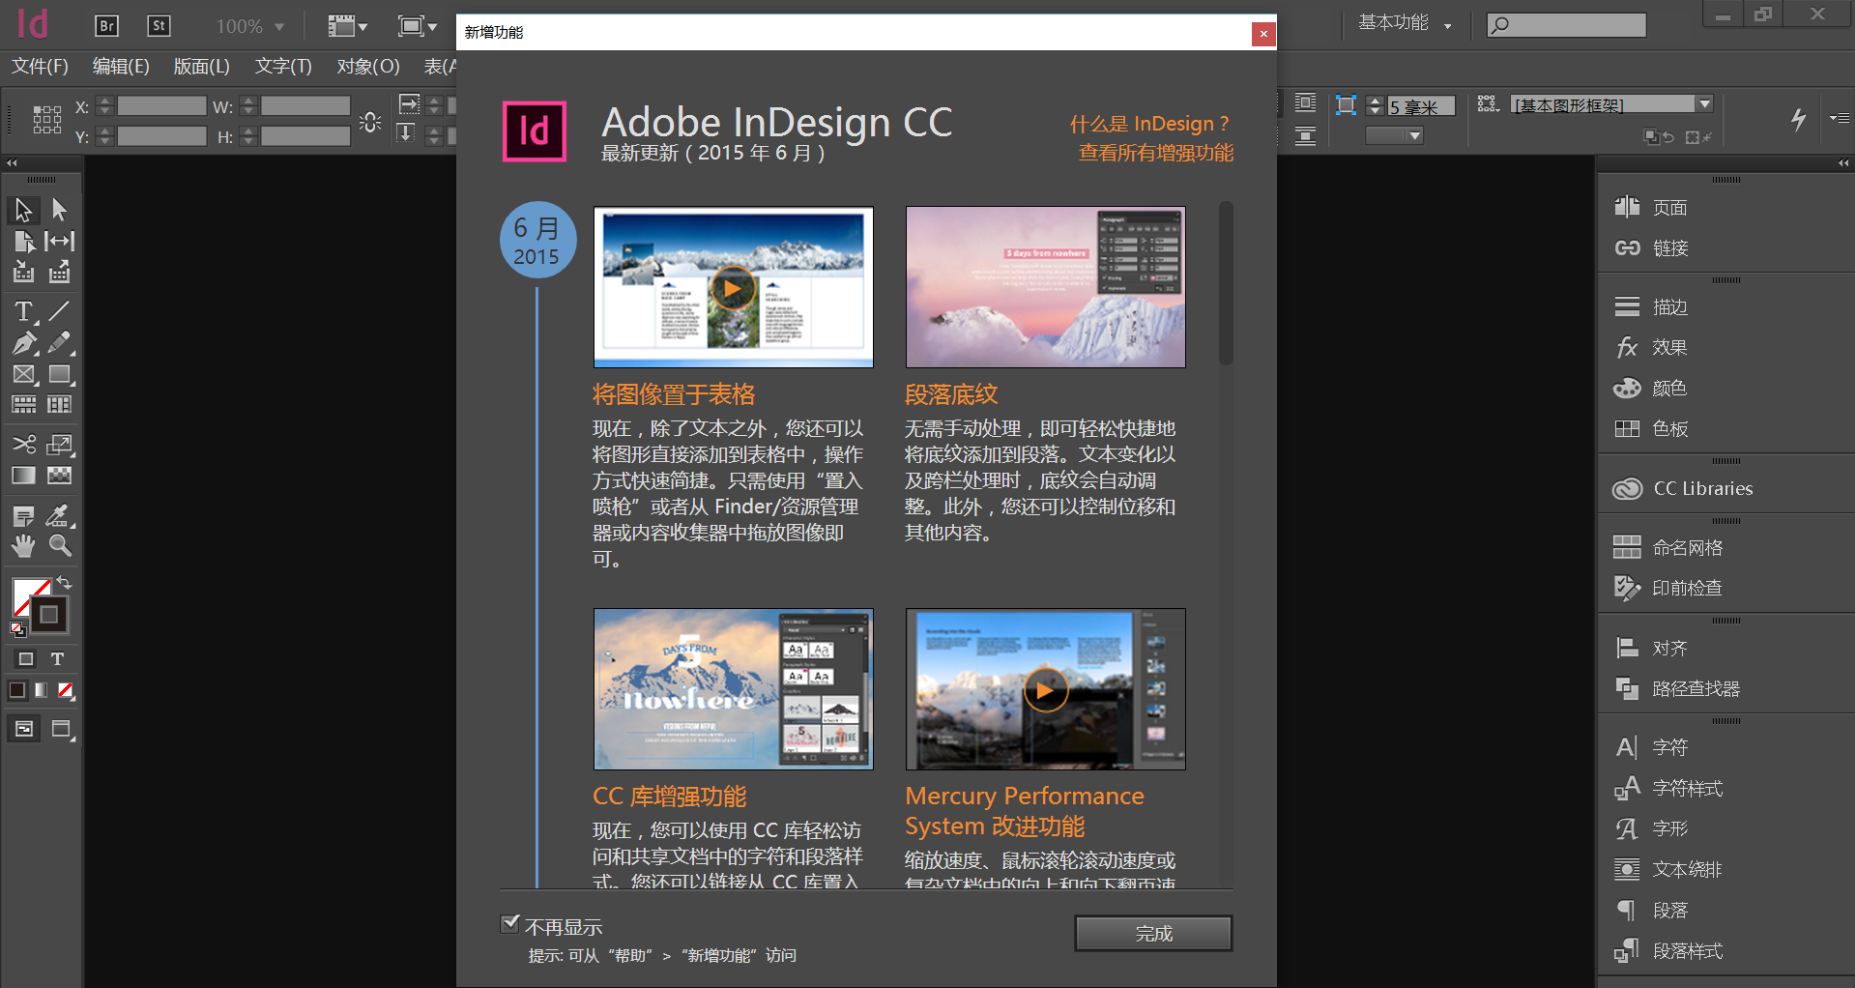The width and height of the screenshot is (1855, 988).
Task: Open the 段落底纹 heading link
Action: pos(951,394)
